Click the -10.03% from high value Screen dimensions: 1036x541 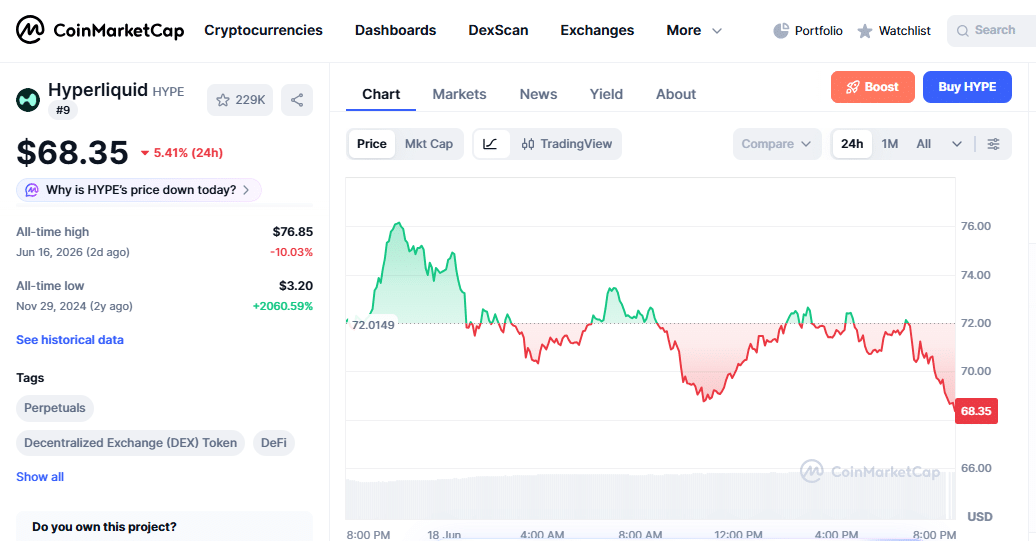[291, 252]
